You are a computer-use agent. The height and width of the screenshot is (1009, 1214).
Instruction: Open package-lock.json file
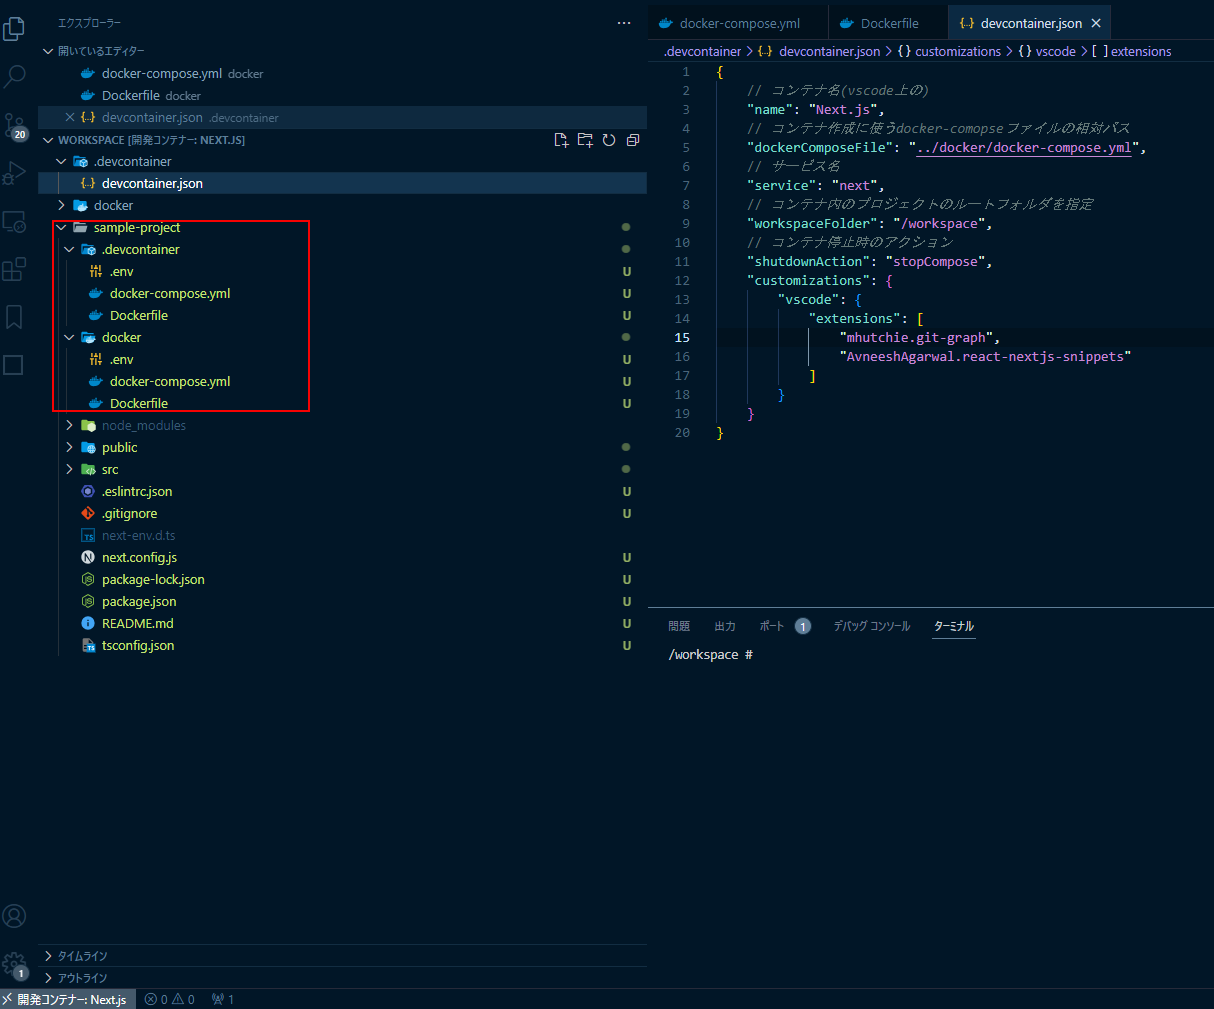coord(343,579)
